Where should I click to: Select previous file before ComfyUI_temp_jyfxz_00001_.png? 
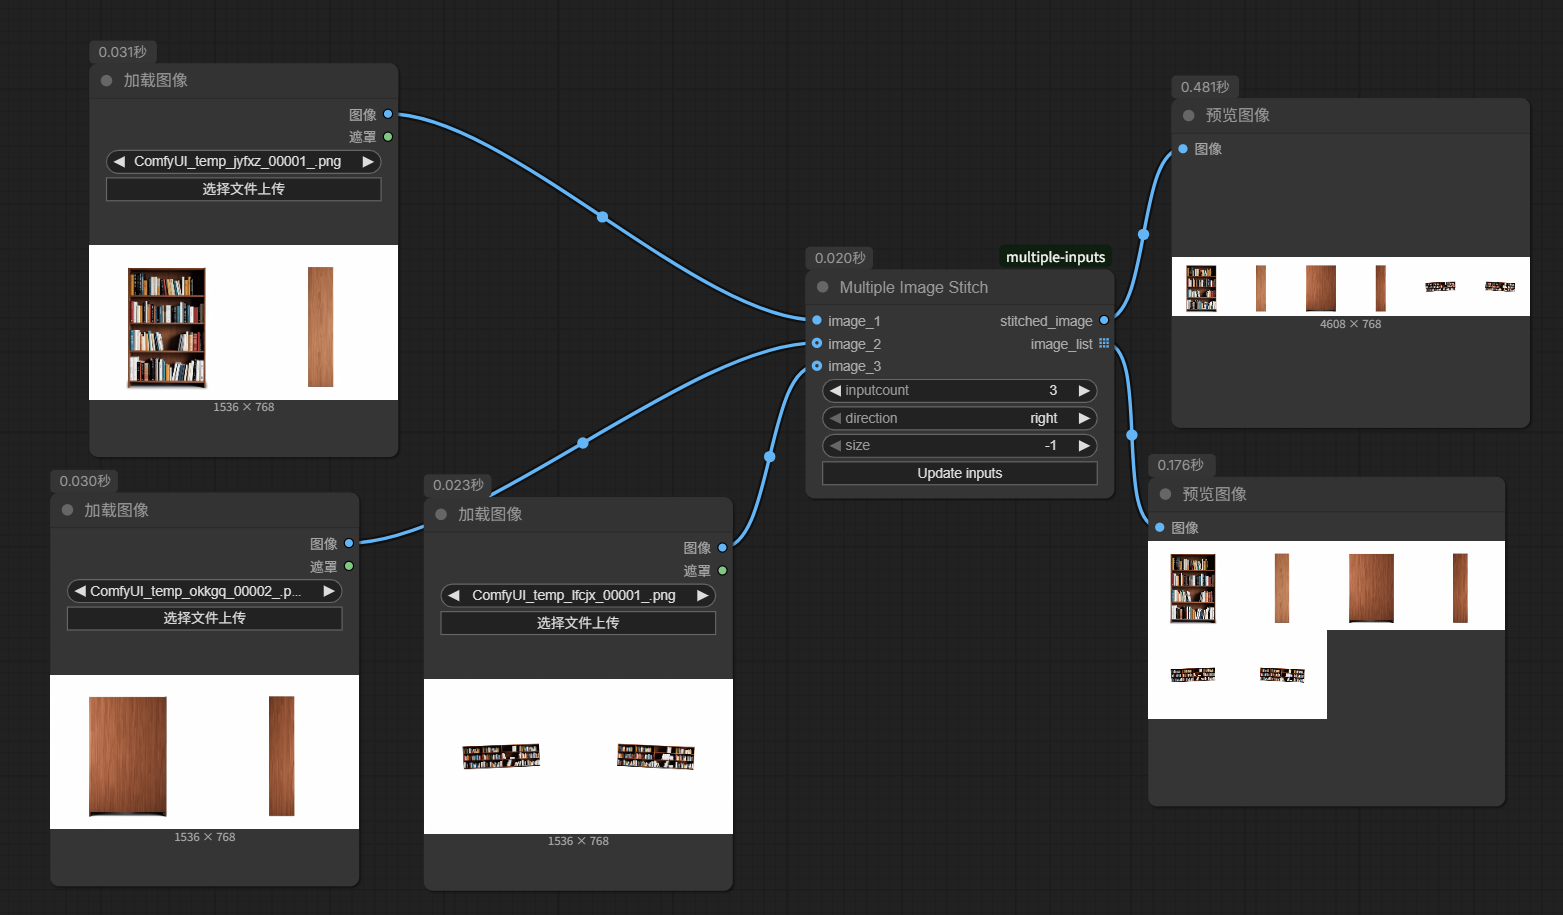119,161
